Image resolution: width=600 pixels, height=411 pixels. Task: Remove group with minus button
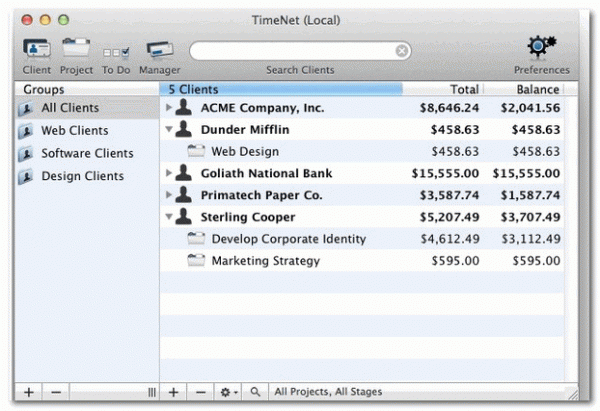pos(56,392)
